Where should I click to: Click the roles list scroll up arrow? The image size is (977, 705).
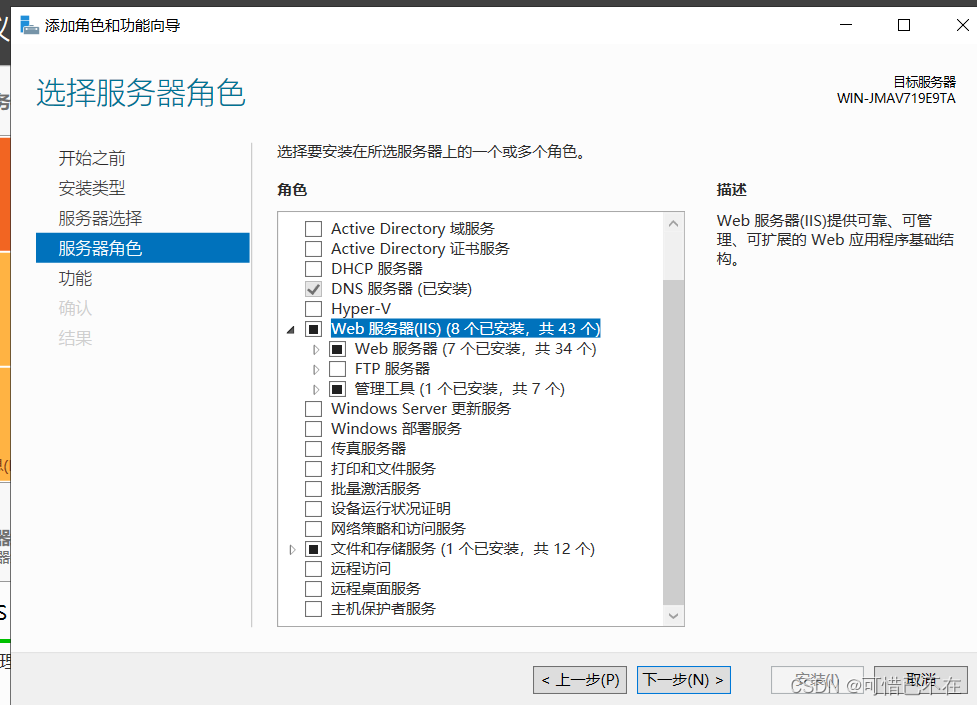pyautogui.click(x=673, y=223)
